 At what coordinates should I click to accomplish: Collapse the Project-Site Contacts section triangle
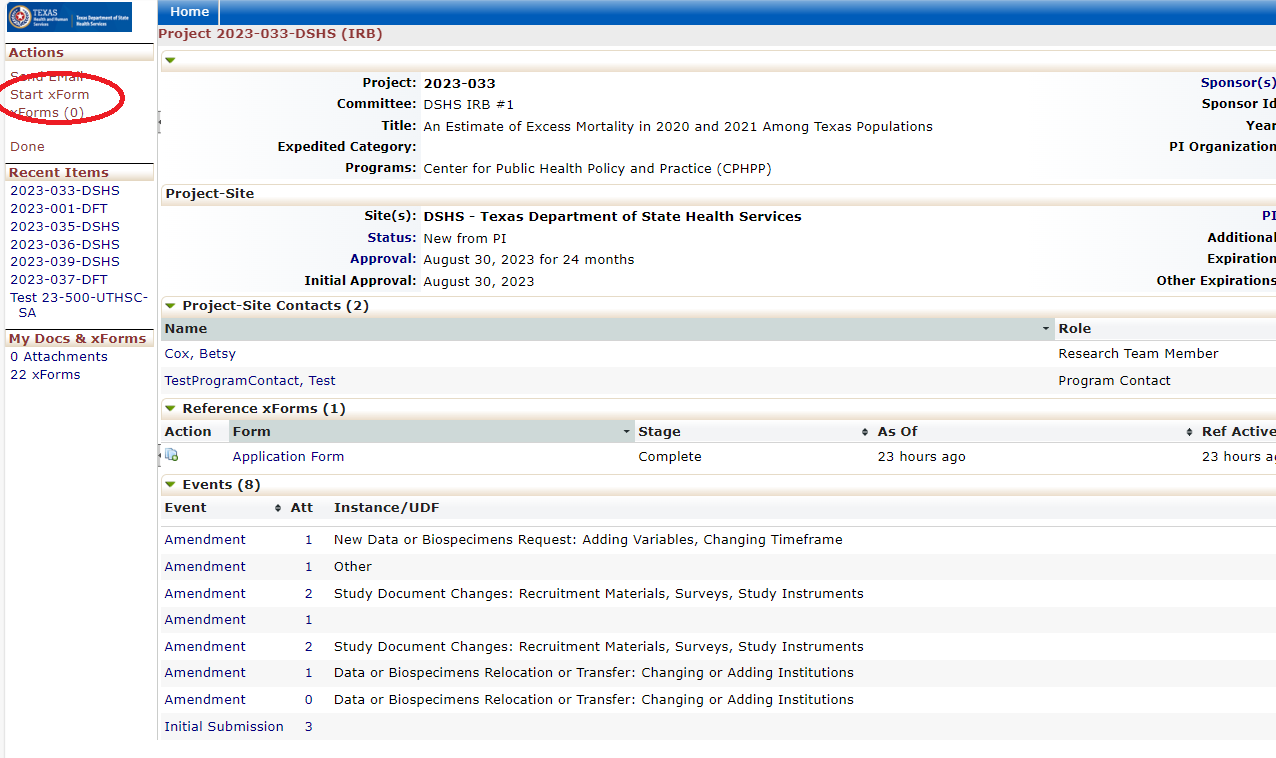click(x=170, y=305)
